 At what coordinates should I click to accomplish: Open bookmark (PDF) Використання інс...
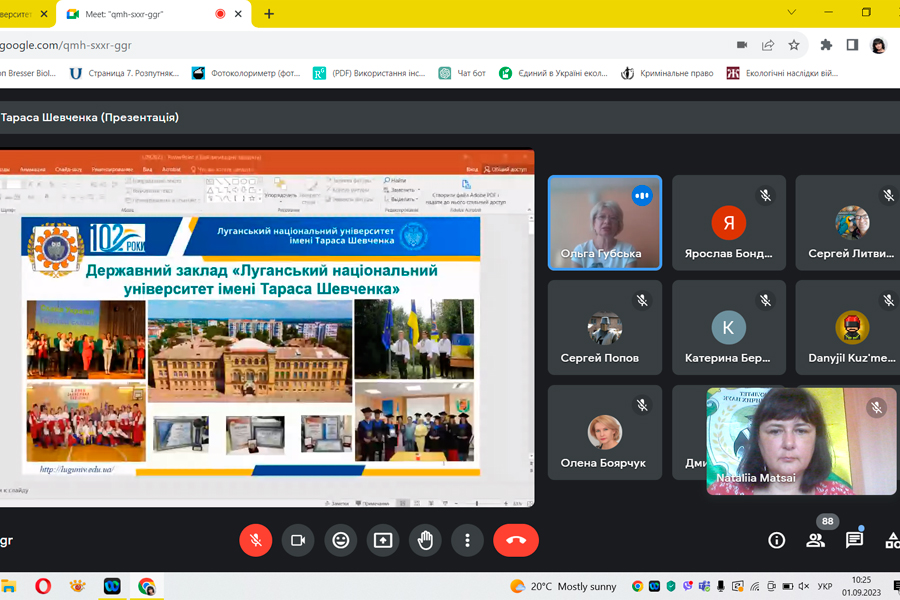pyautogui.click(x=369, y=73)
